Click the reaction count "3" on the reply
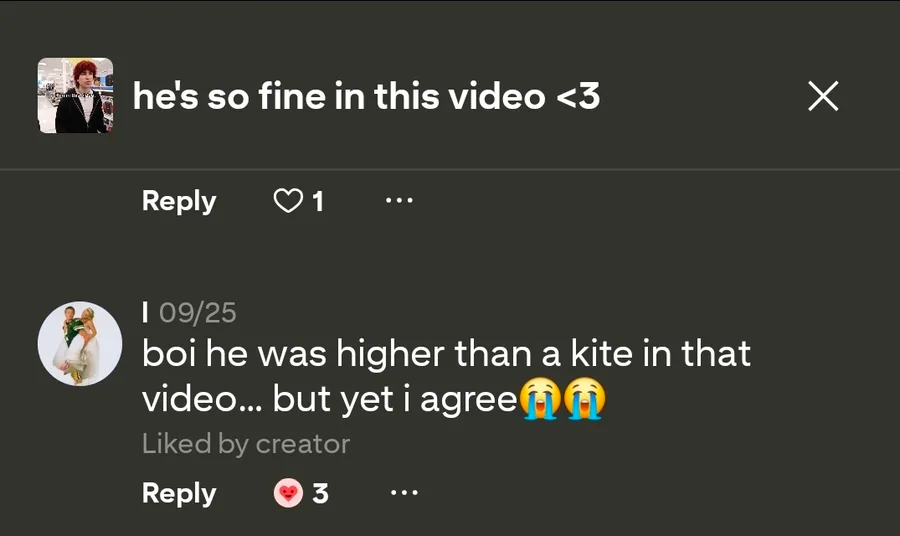 pyautogui.click(x=320, y=493)
